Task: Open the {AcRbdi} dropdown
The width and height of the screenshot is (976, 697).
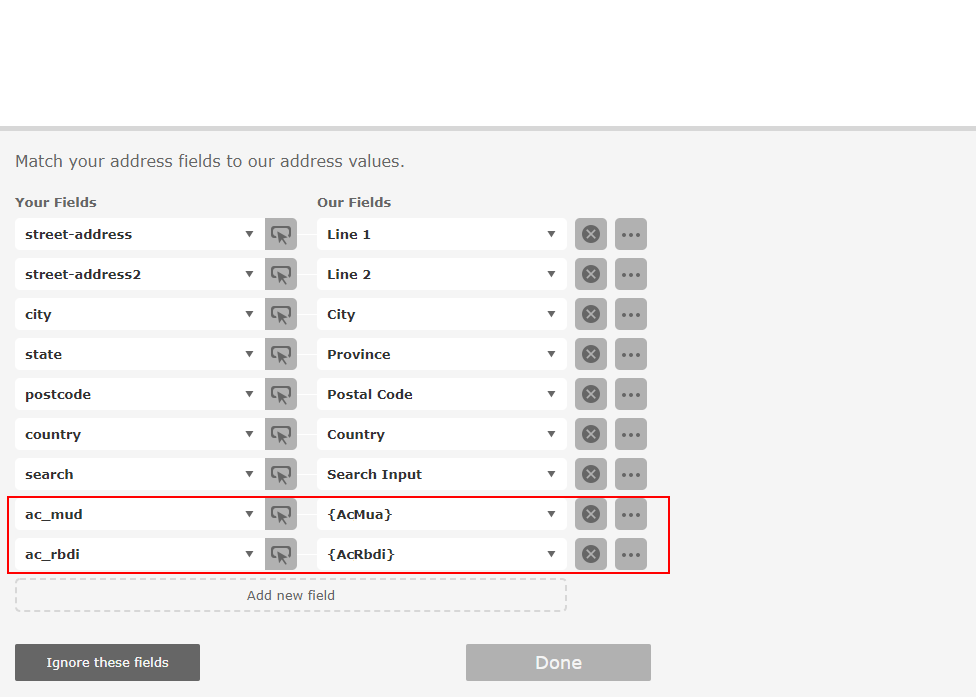Action: tap(442, 554)
